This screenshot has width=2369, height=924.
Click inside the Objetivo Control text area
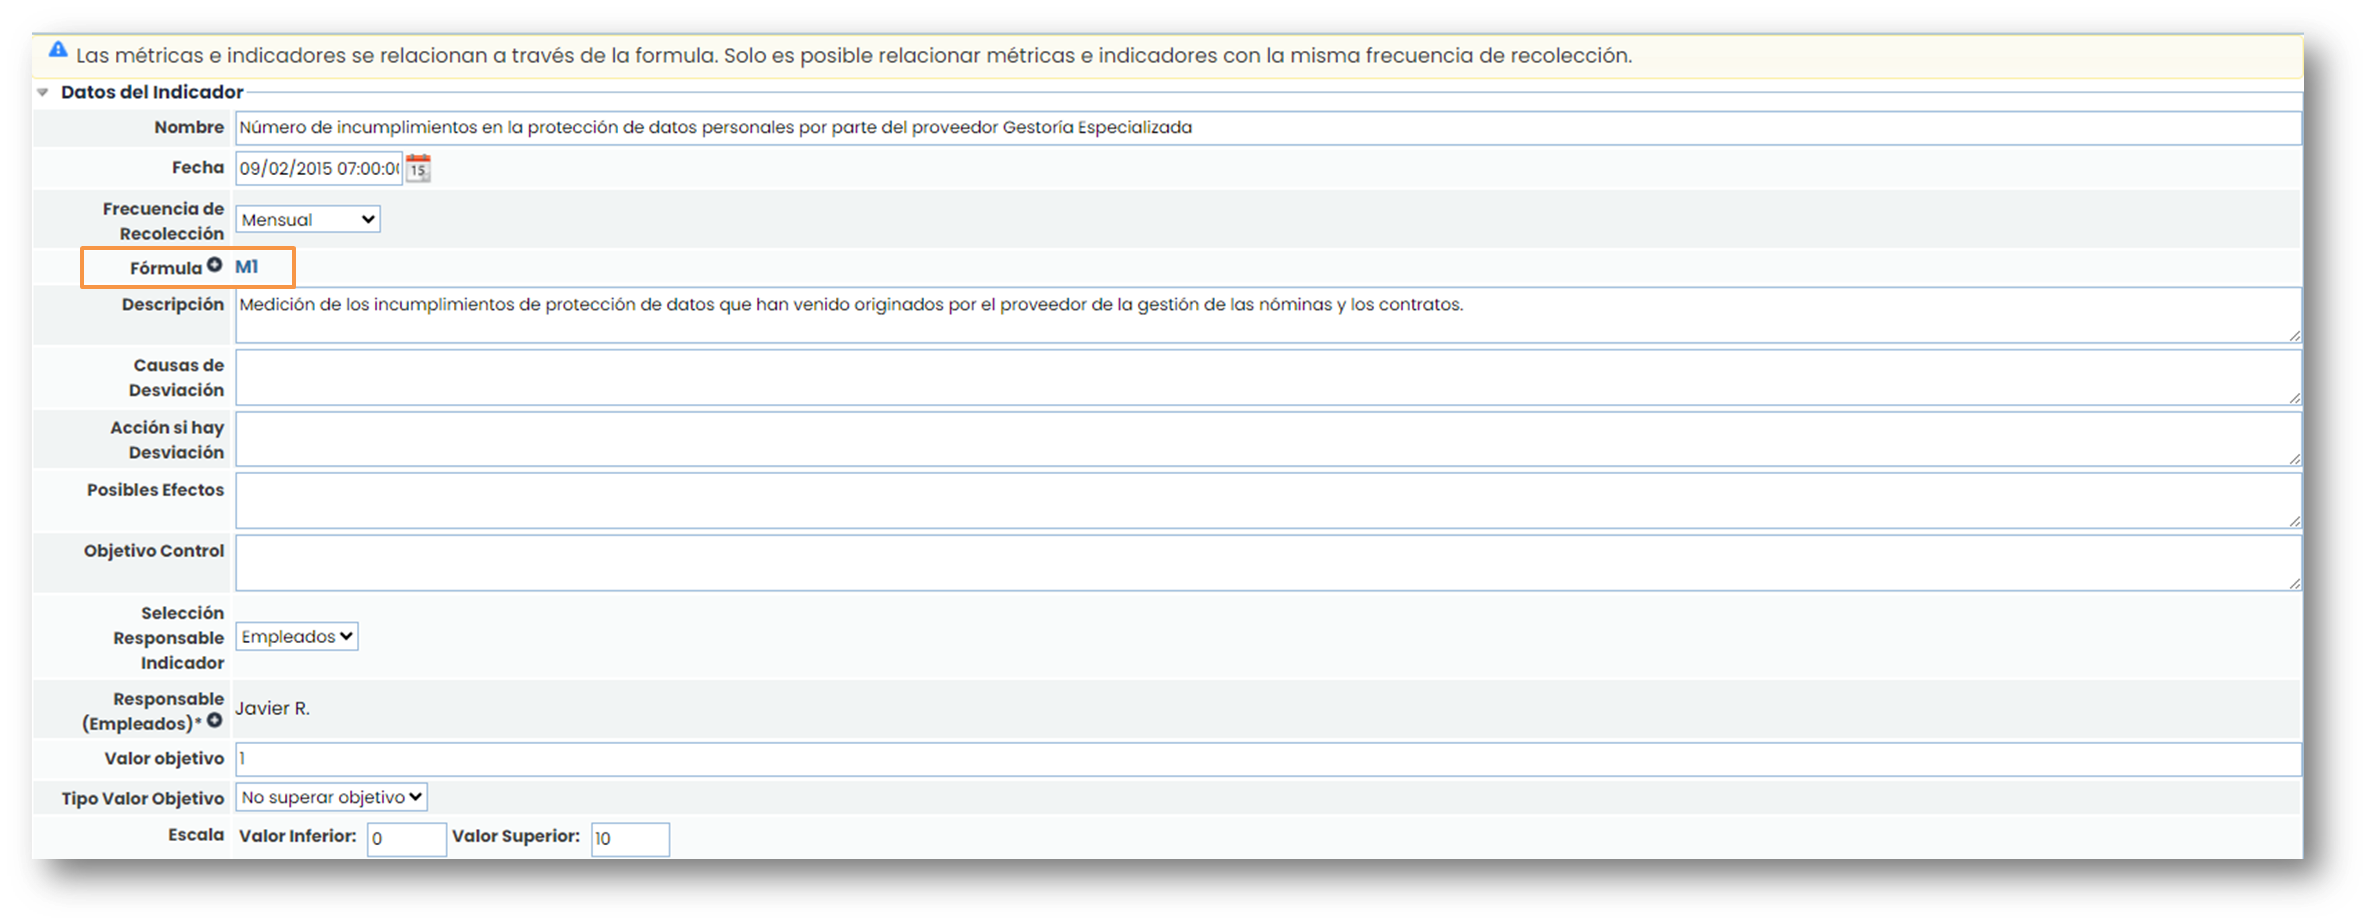(x=1266, y=562)
